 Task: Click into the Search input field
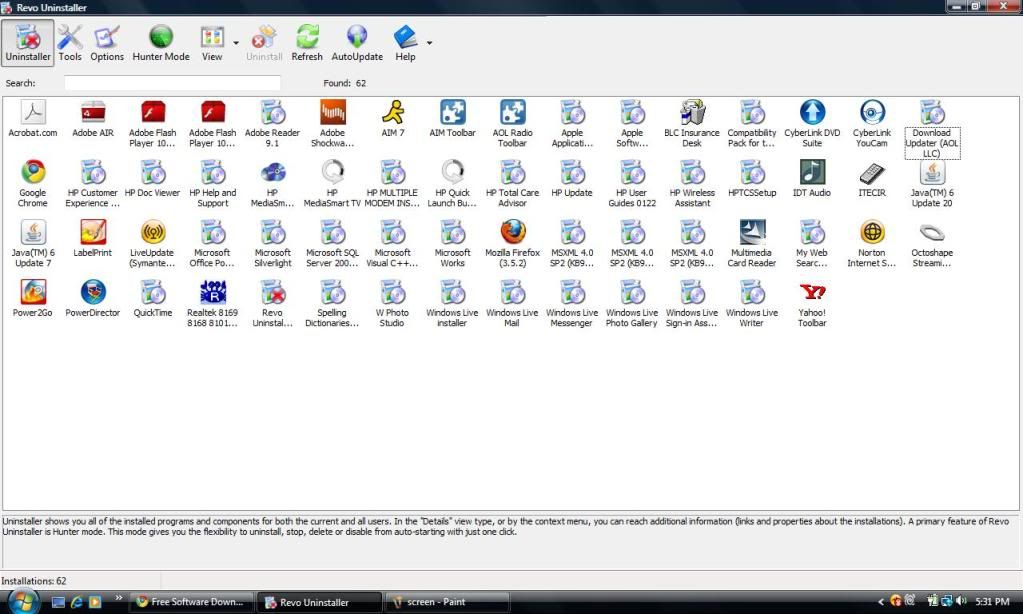pyautogui.click(x=172, y=83)
